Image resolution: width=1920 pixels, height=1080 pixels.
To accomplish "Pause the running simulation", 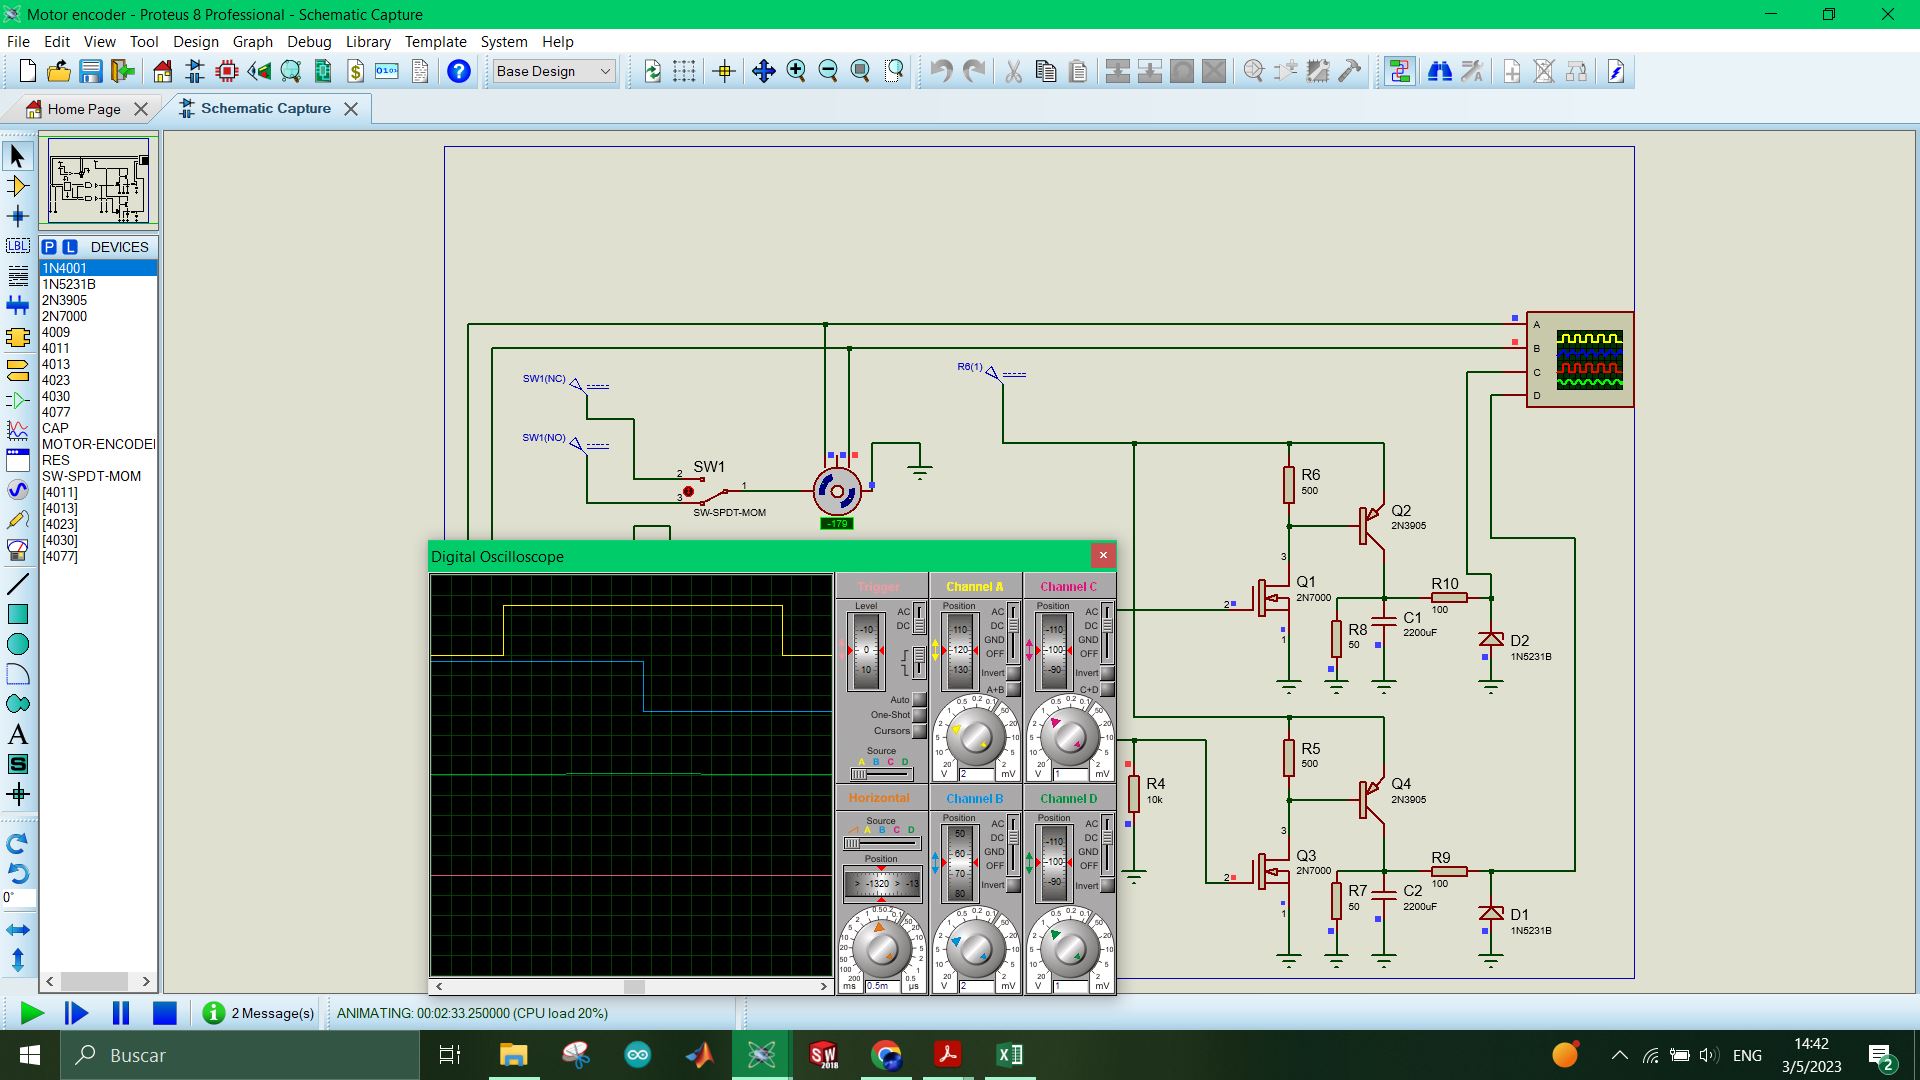I will tap(121, 1013).
